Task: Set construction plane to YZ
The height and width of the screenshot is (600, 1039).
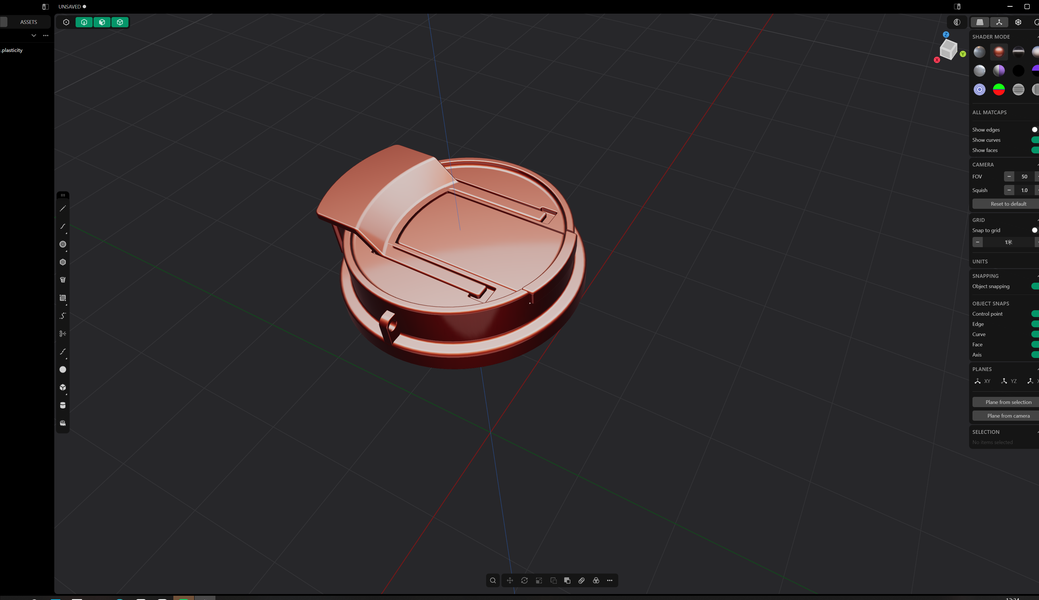Action: (x=1009, y=382)
